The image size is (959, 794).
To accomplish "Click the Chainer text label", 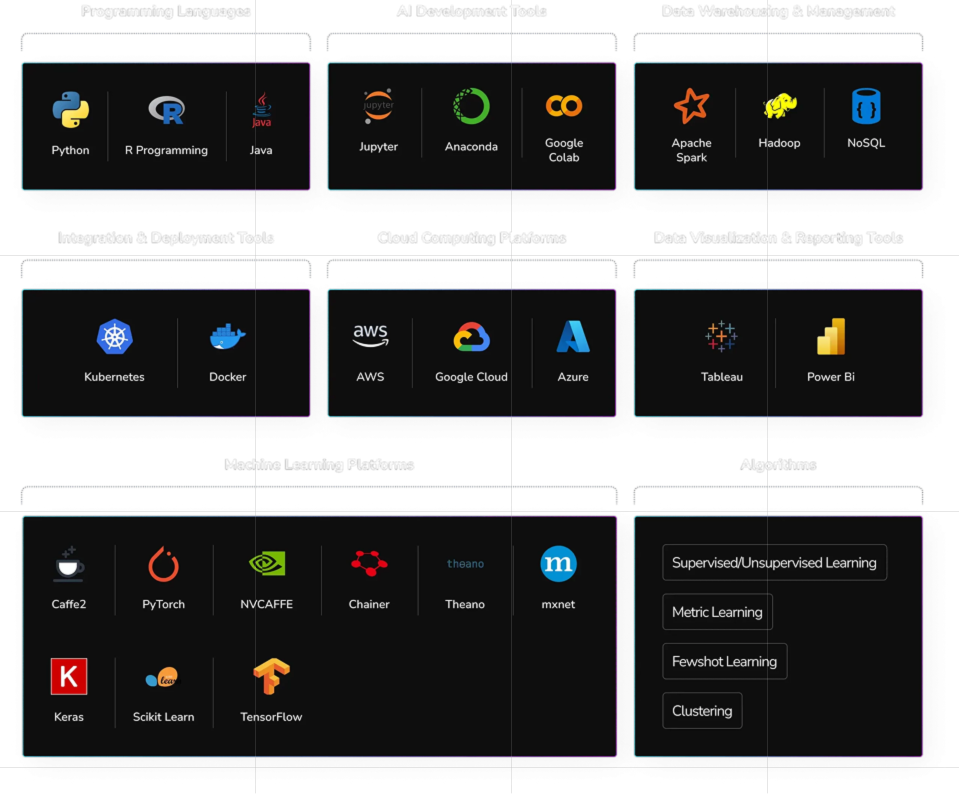I will point(369,604).
